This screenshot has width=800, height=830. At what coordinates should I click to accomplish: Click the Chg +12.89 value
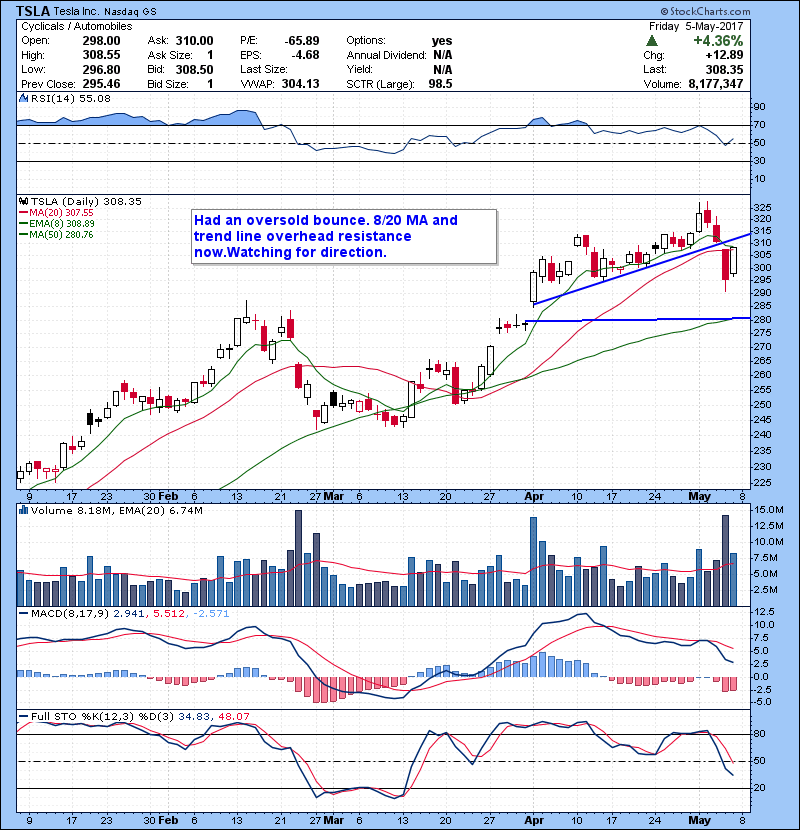pyautogui.click(x=724, y=55)
